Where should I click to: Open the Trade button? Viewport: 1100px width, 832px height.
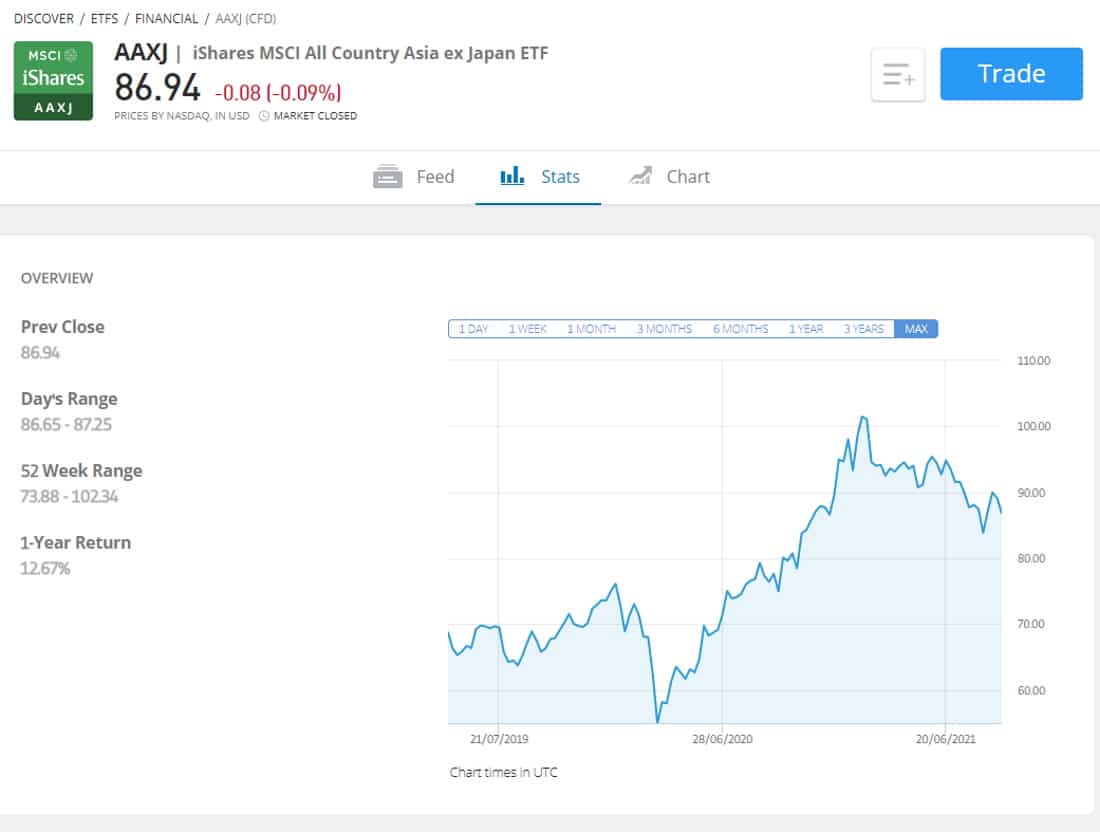coord(1011,74)
